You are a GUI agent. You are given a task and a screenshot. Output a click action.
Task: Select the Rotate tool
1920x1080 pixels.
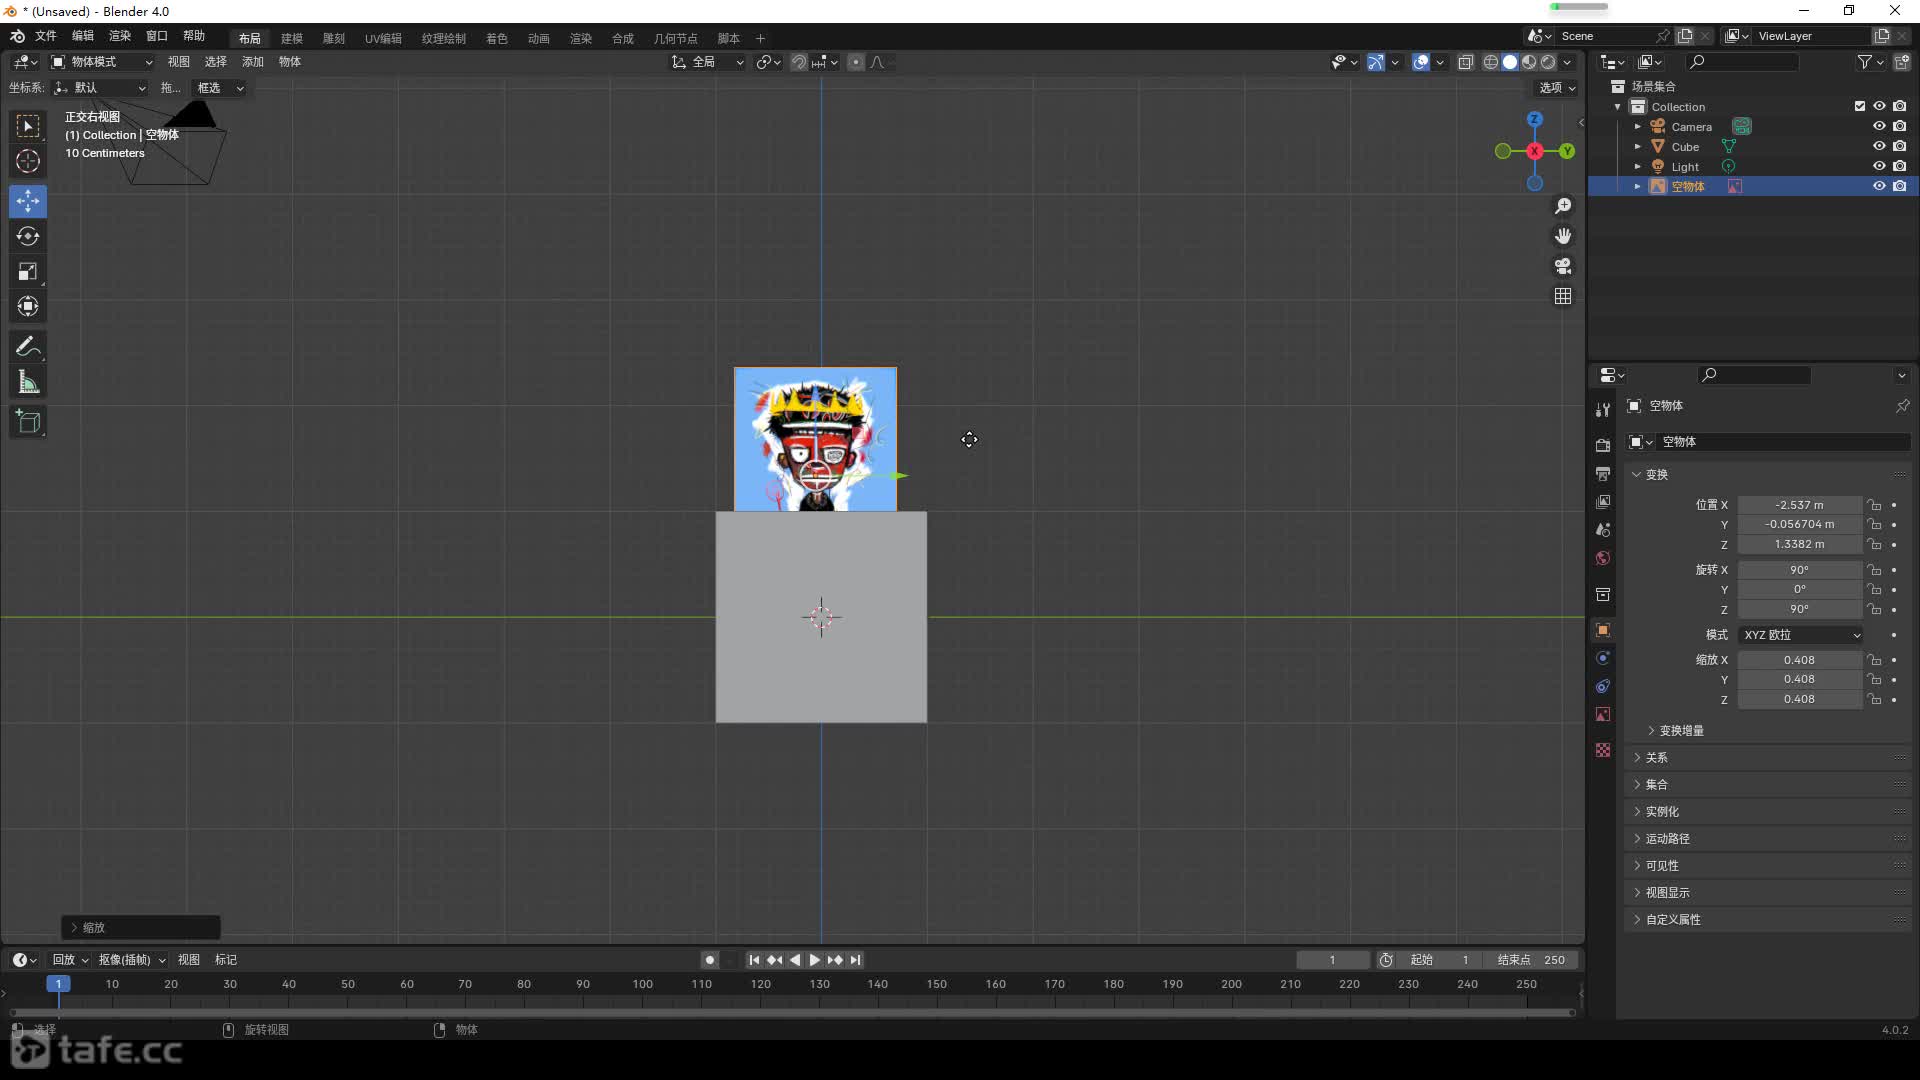(x=28, y=236)
